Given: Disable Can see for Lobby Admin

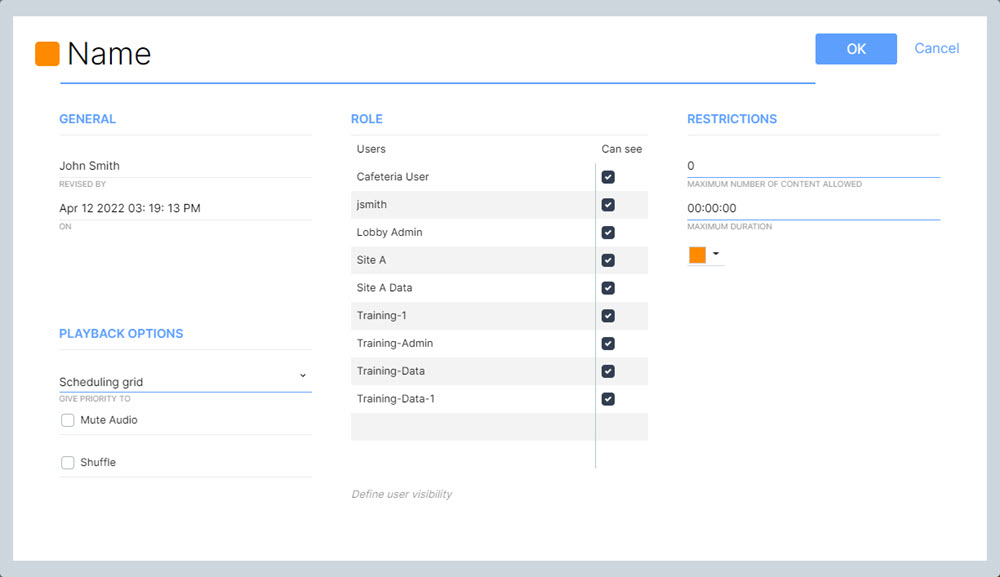Looking at the screenshot, I should tap(608, 233).
